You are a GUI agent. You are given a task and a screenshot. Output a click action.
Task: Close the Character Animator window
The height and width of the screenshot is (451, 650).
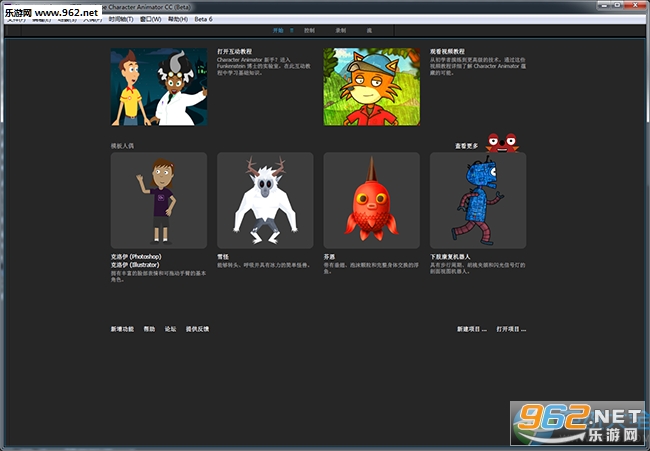(x=635, y=5)
